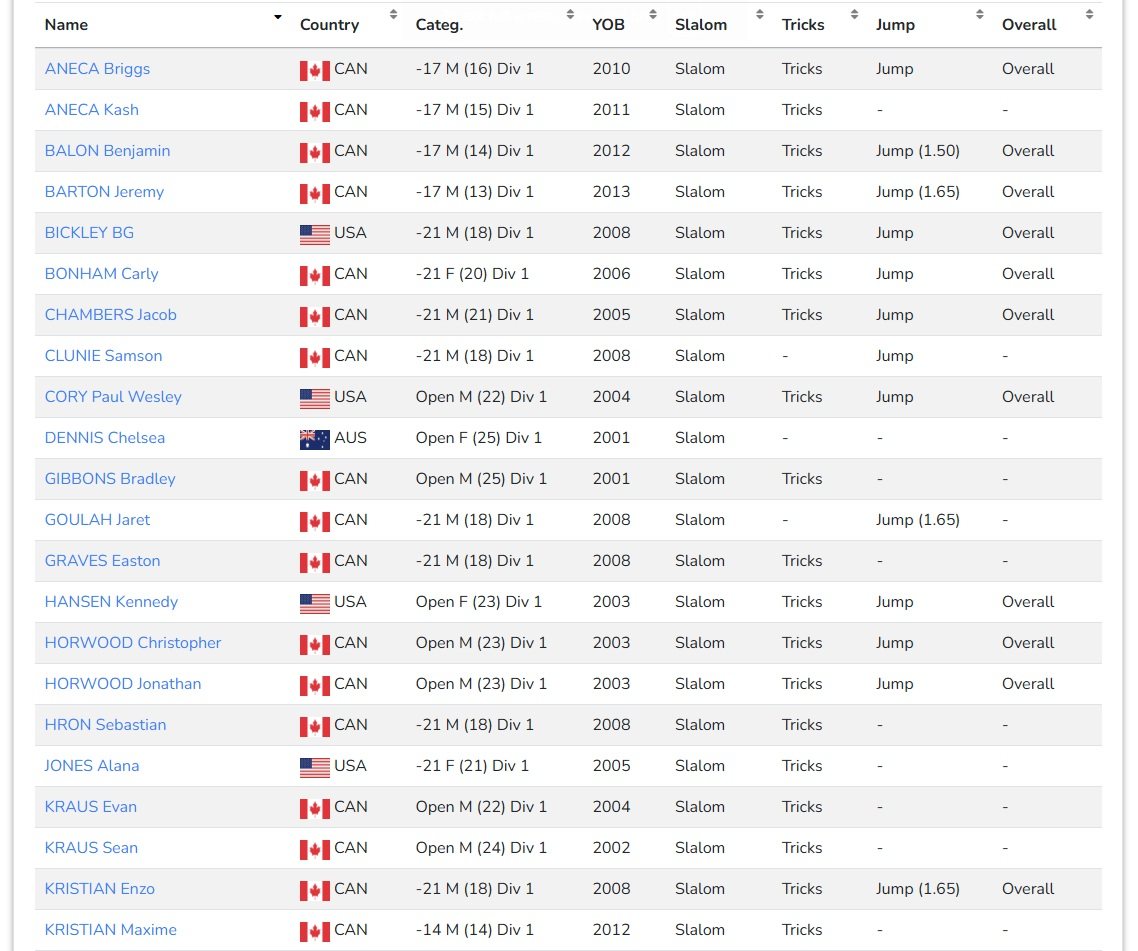Image resolution: width=1138 pixels, height=951 pixels.
Task: Click the USA flag in BICKLEY BG row
Action: pos(314,234)
